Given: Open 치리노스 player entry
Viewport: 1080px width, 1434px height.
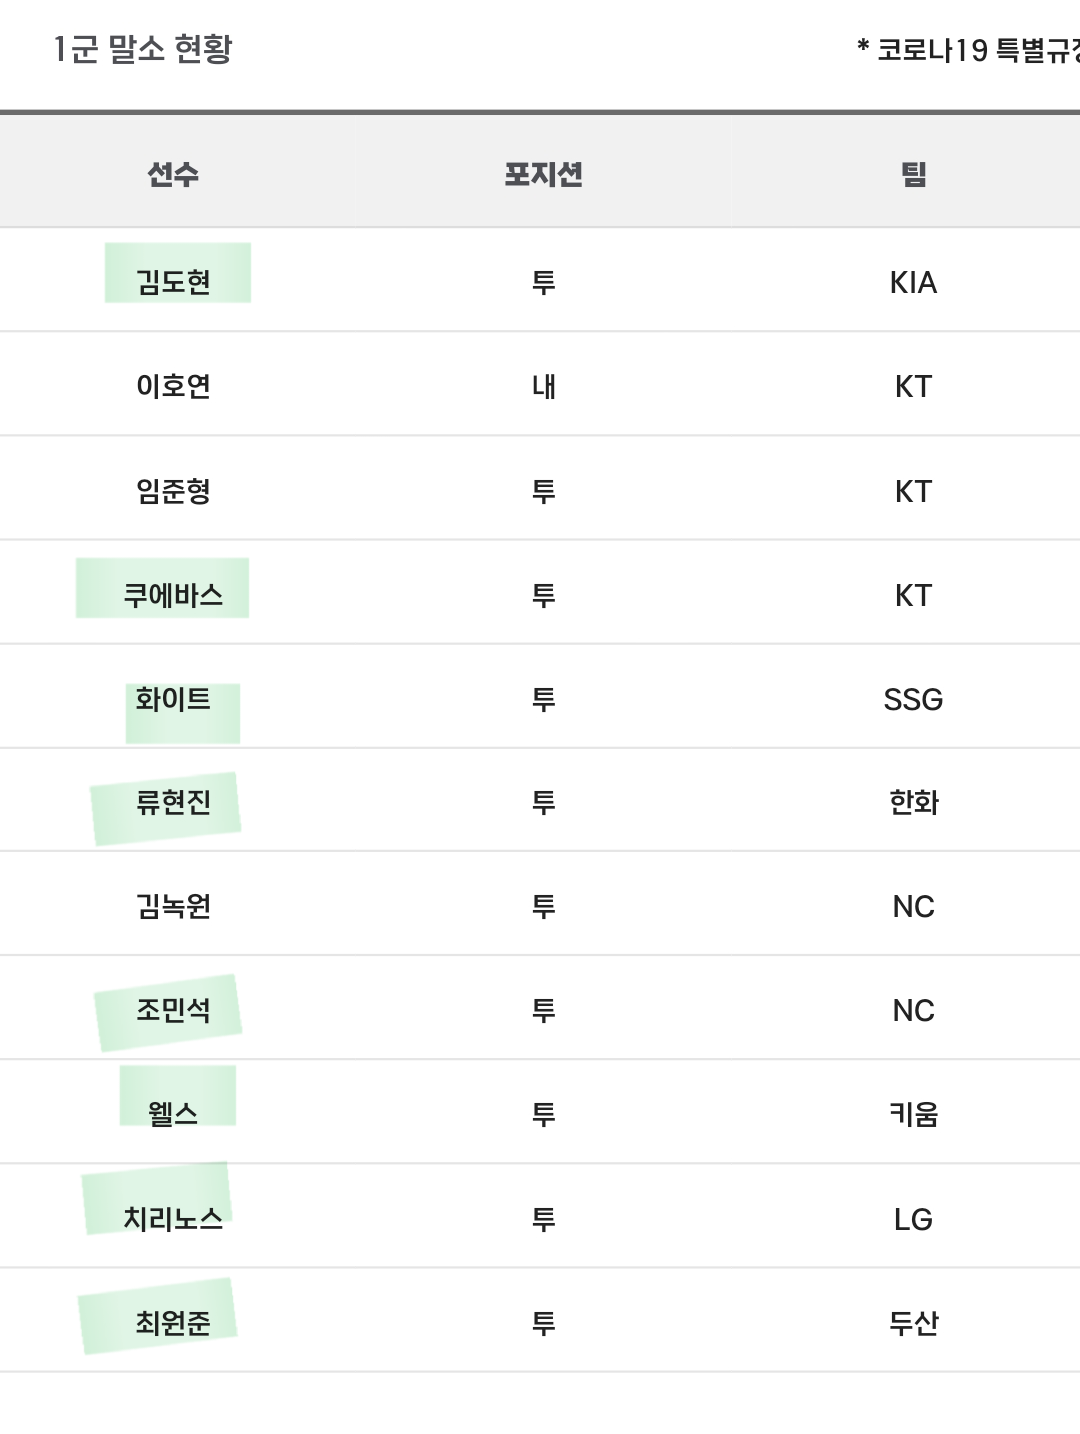Looking at the screenshot, I should pos(173,1219).
